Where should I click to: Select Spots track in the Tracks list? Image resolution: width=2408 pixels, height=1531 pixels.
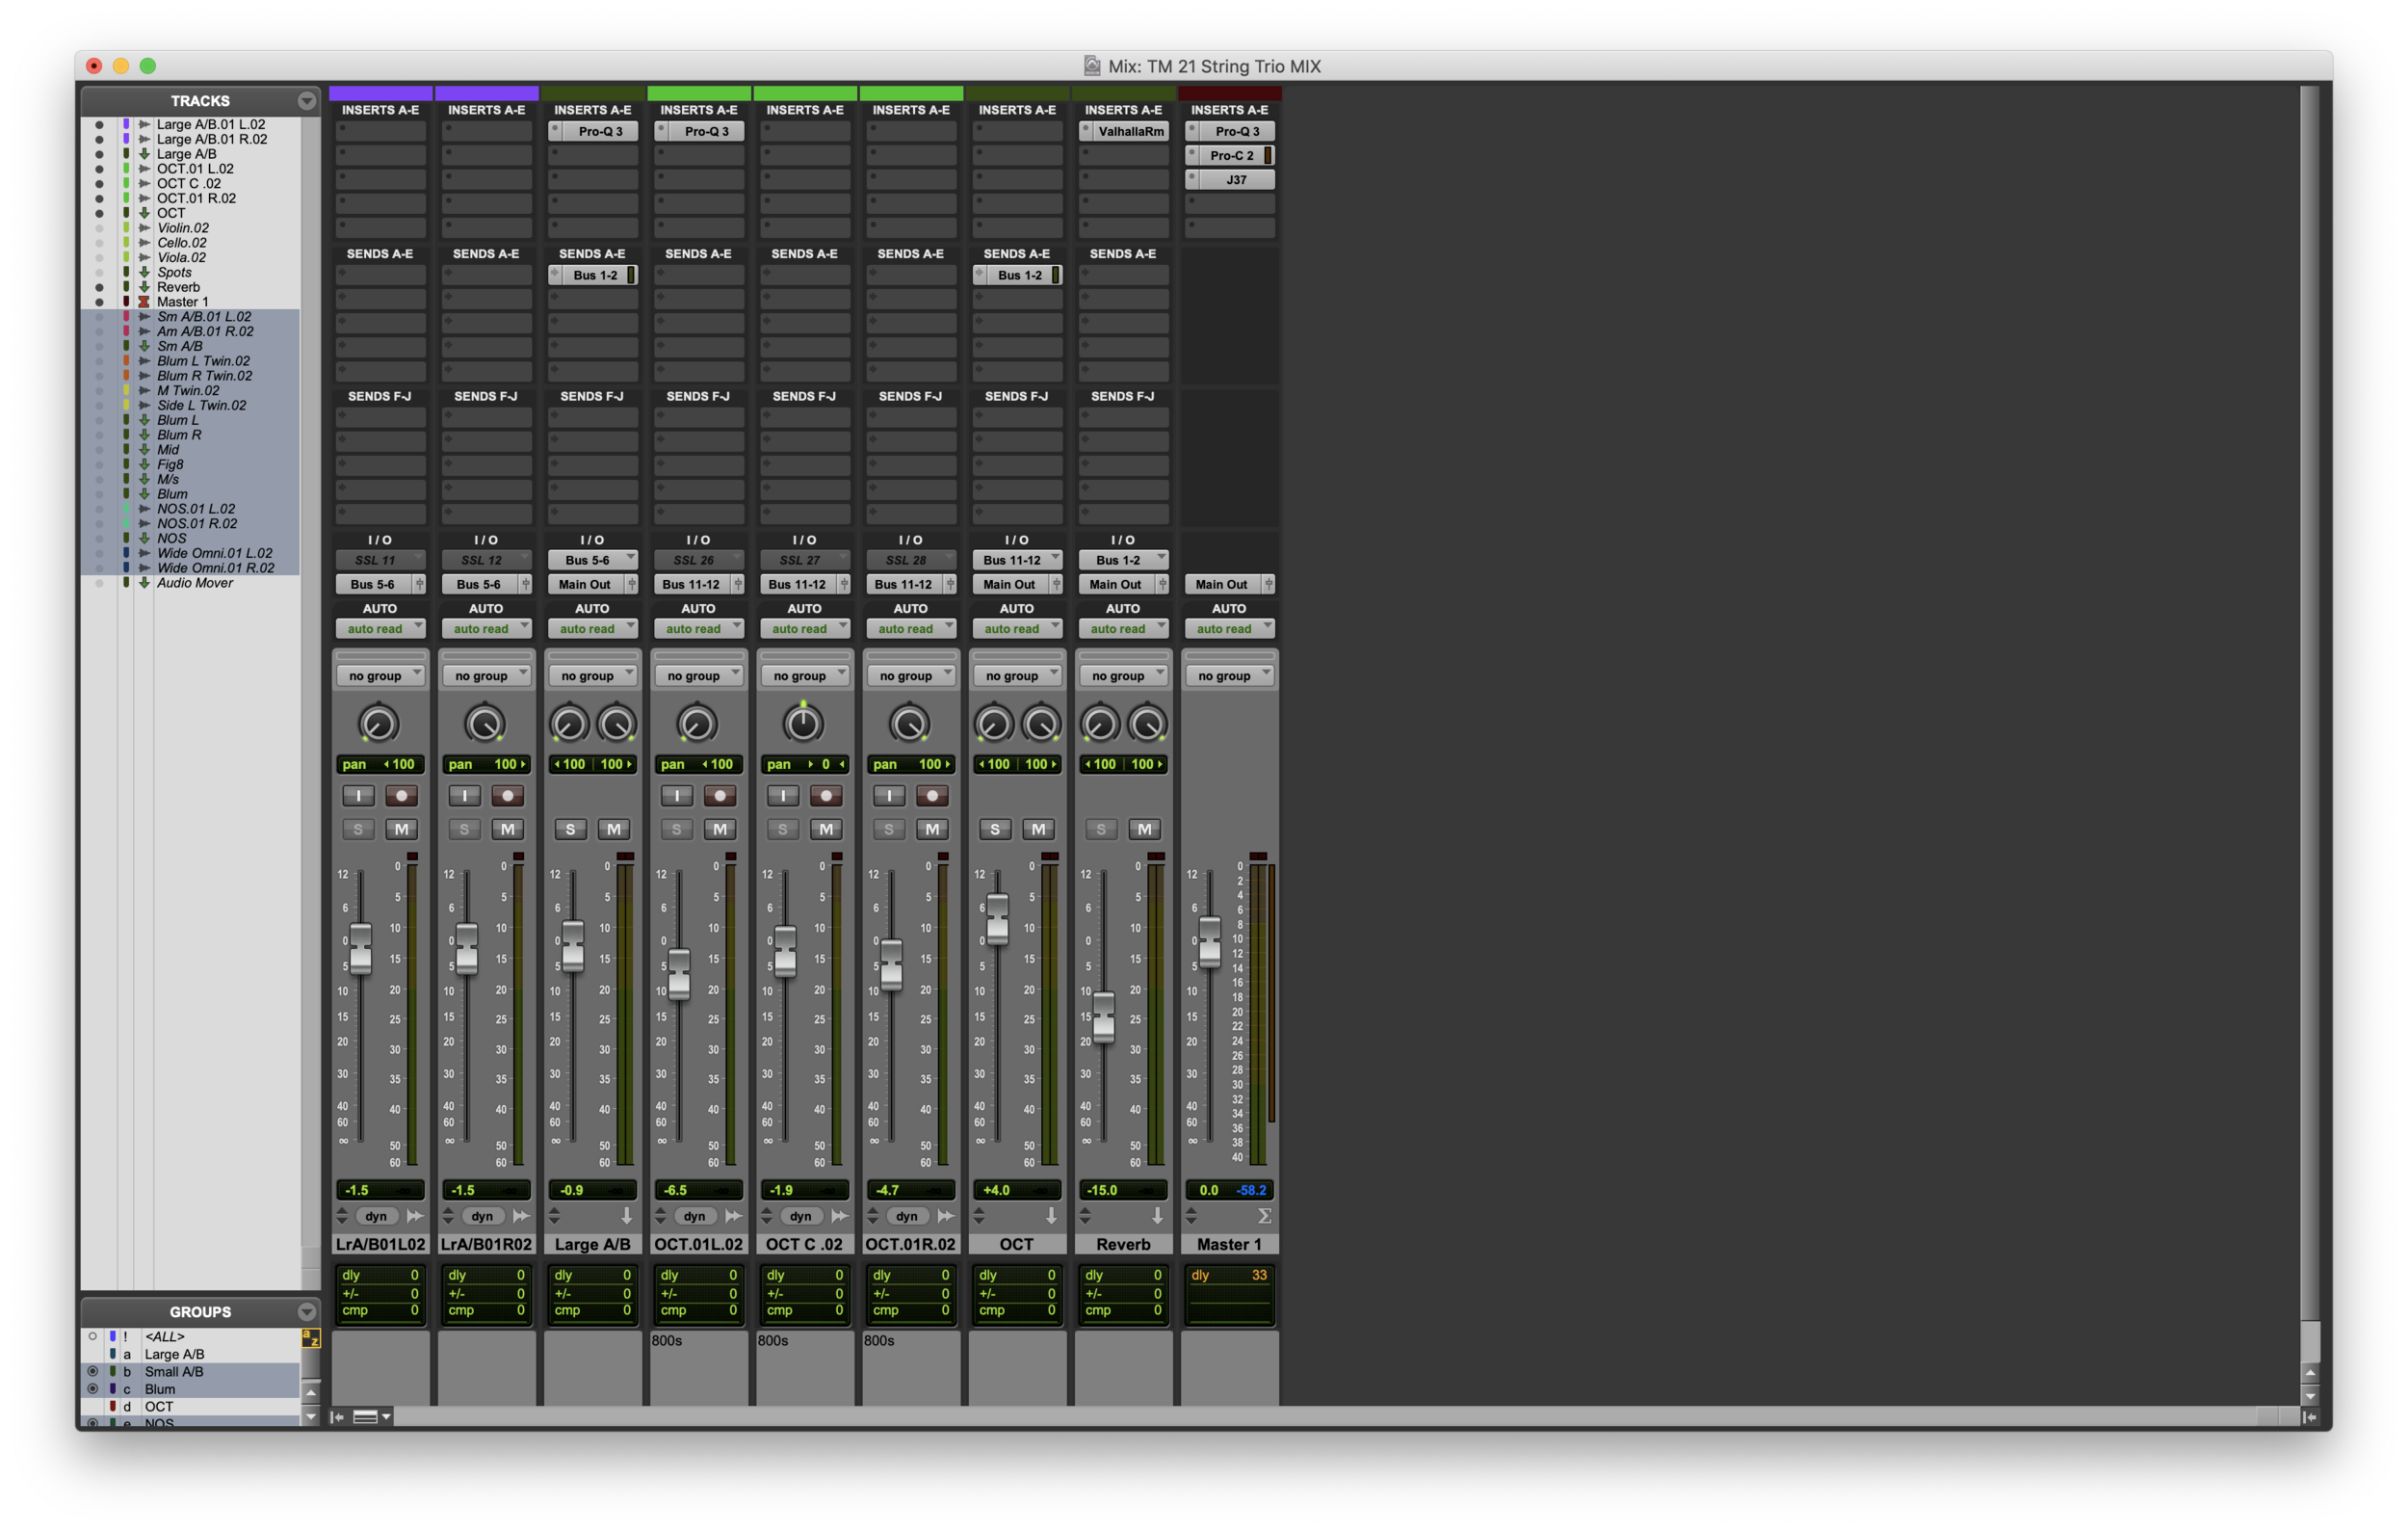coord(174,272)
